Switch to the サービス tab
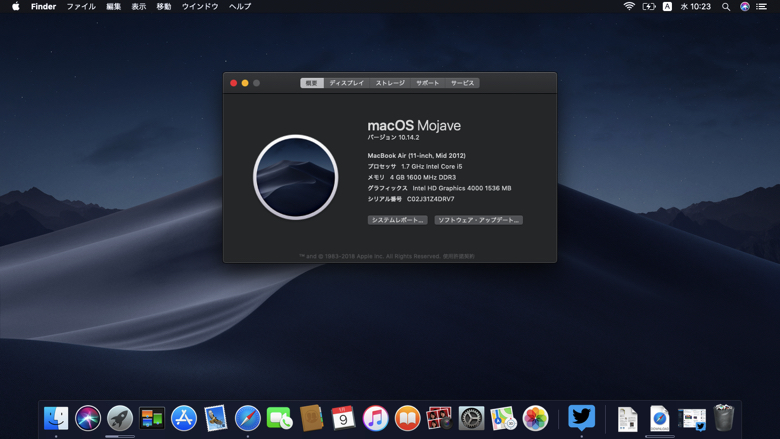Screen dimensions: 780x439 (x=463, y=83)
